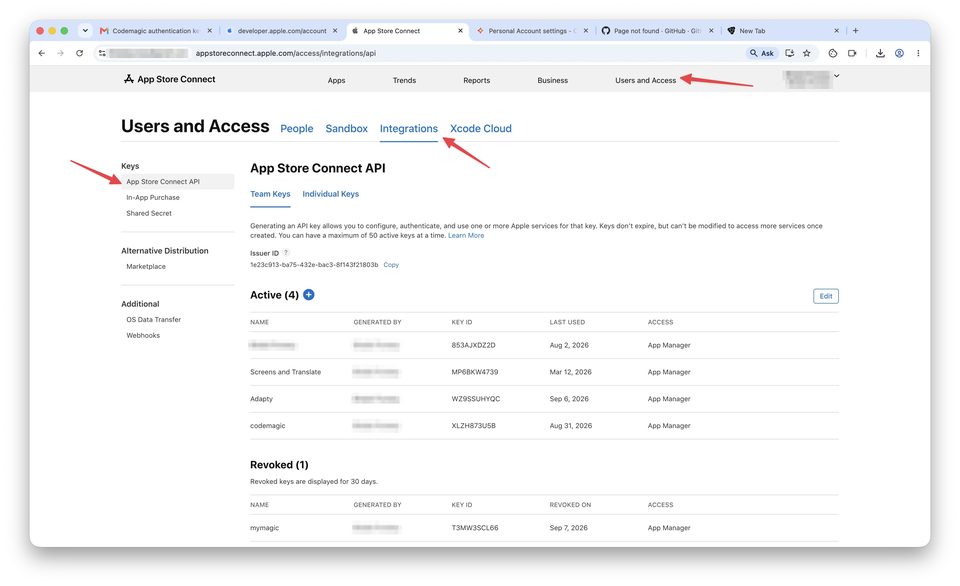The width and height of the screenshot is (960, 586).
Task: Click the browser back arrow
Action: click(x=42, y=53)
